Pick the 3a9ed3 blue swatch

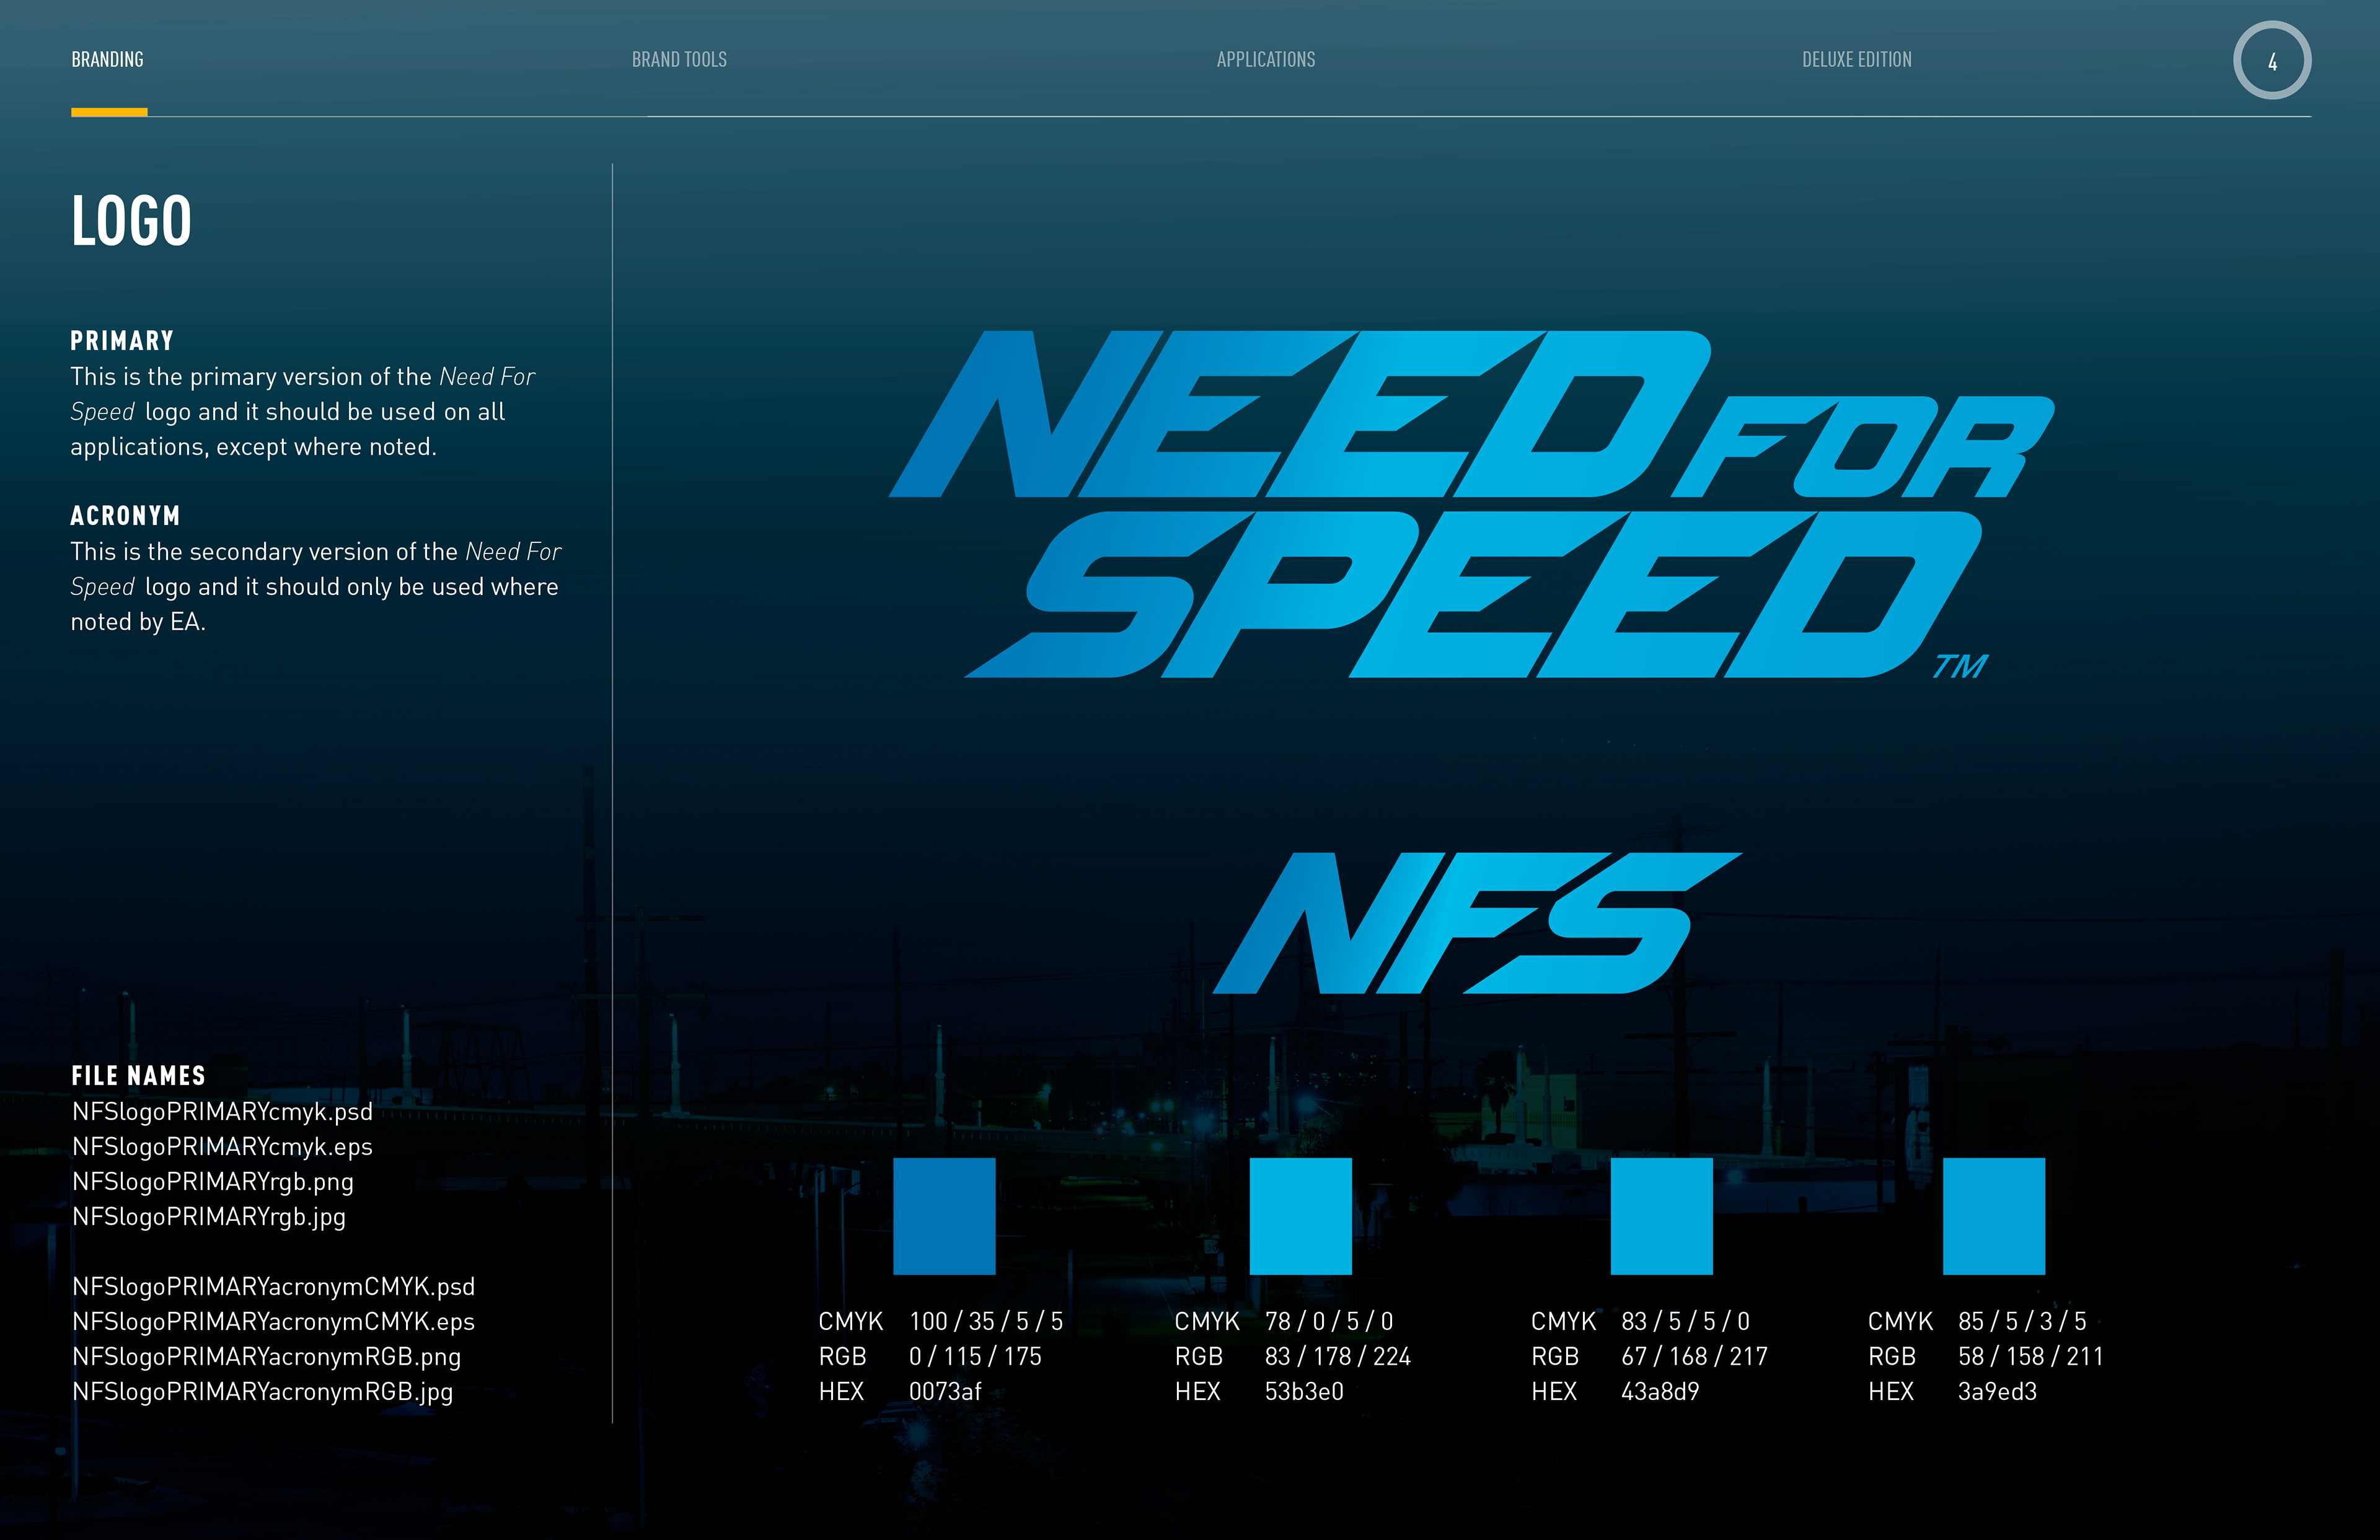click(1994, 1216)
